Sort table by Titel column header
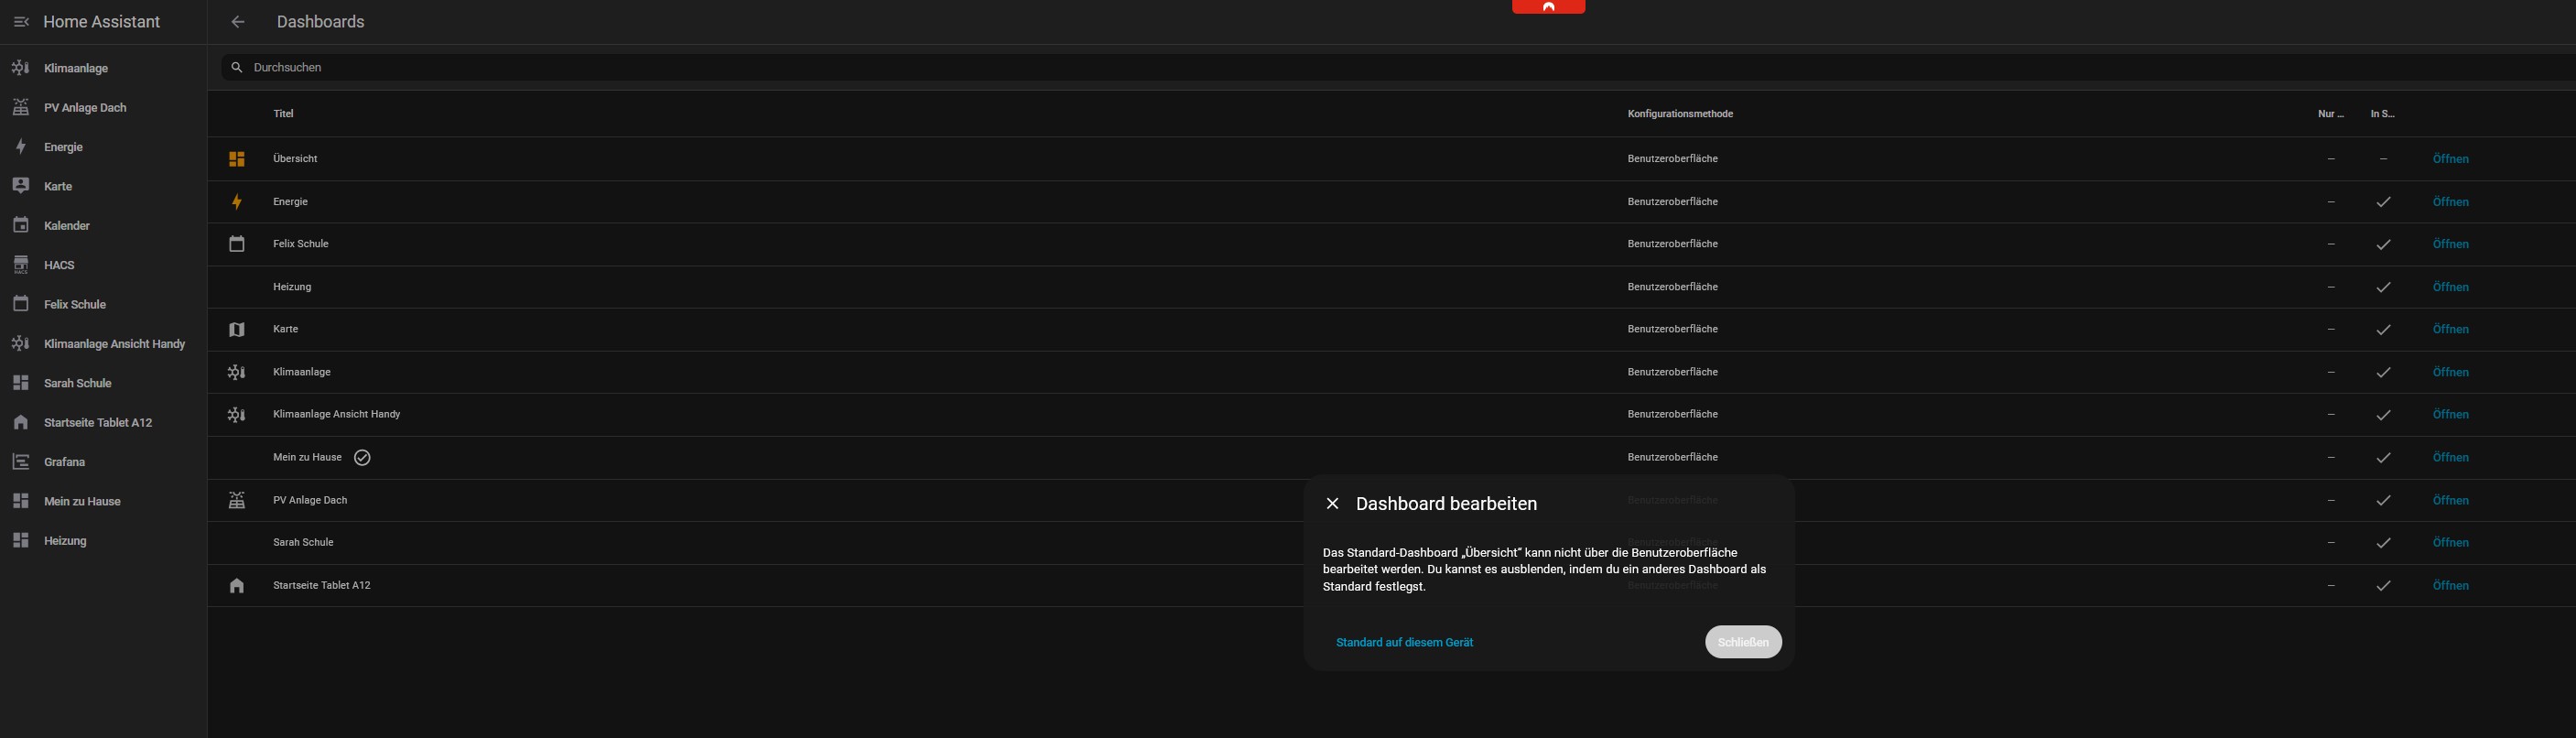This screenshot has height=738, width=2576. coord(284,114)
